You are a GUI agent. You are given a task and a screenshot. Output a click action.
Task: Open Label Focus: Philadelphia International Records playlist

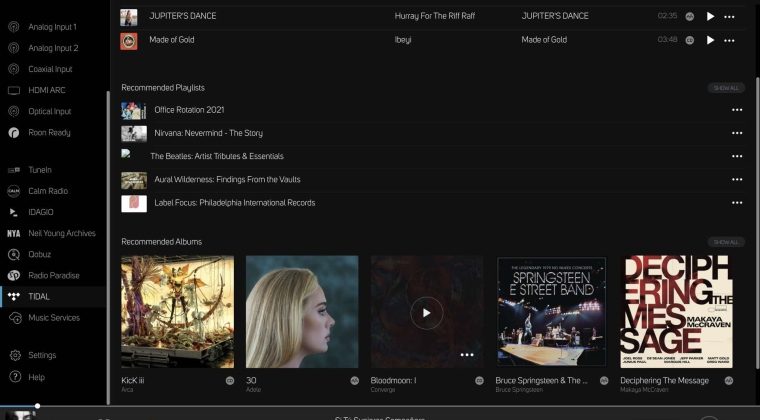pyautogui.click(x=234, y=203)
